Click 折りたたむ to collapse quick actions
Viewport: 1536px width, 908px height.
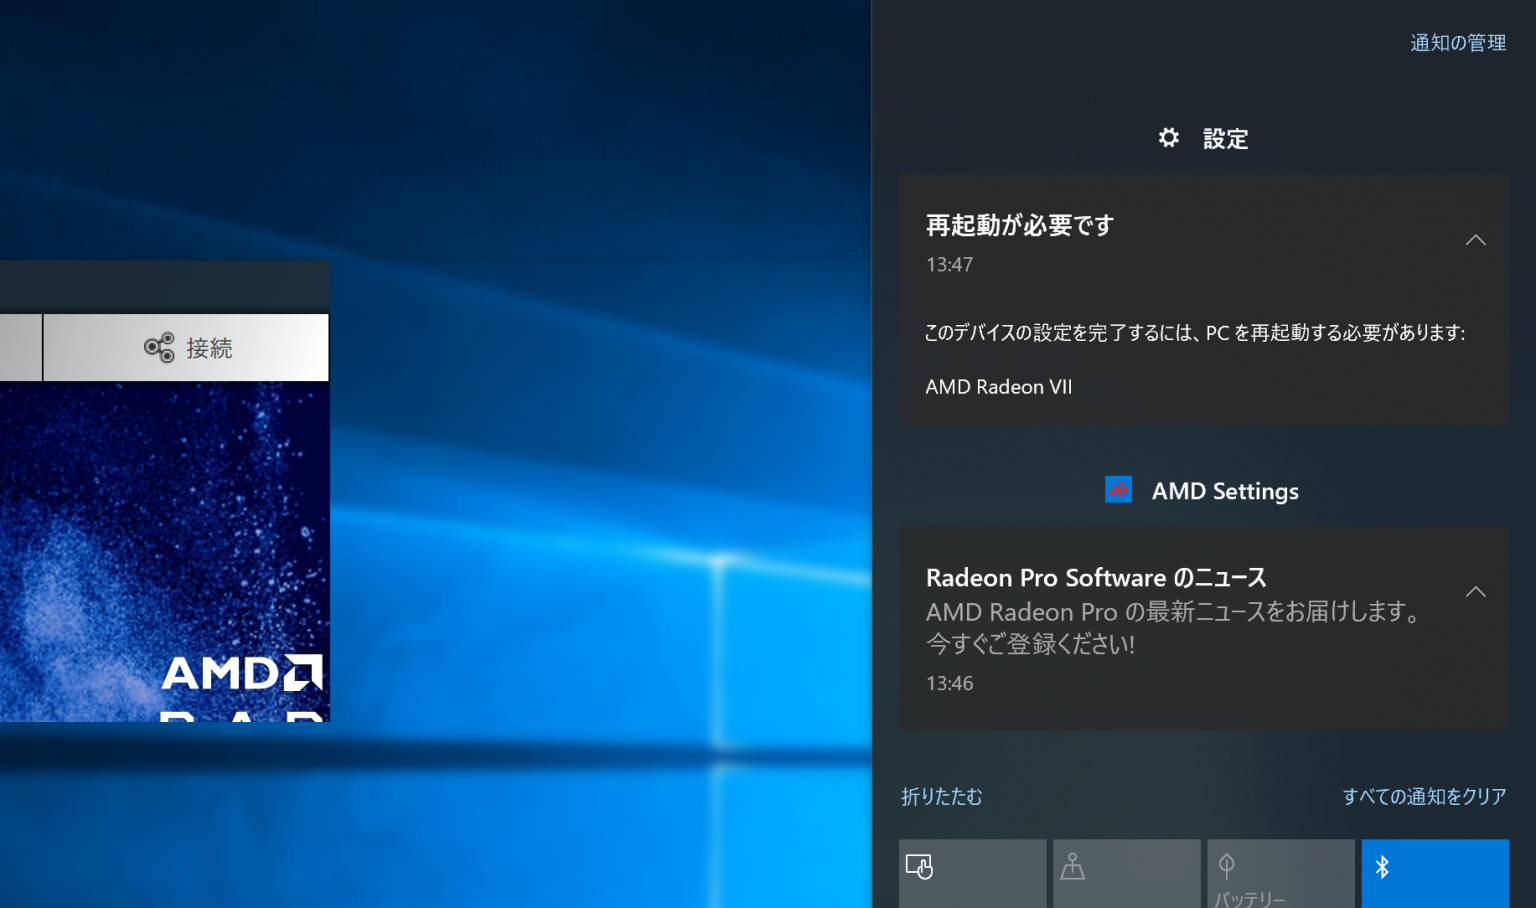pos(940,797)
